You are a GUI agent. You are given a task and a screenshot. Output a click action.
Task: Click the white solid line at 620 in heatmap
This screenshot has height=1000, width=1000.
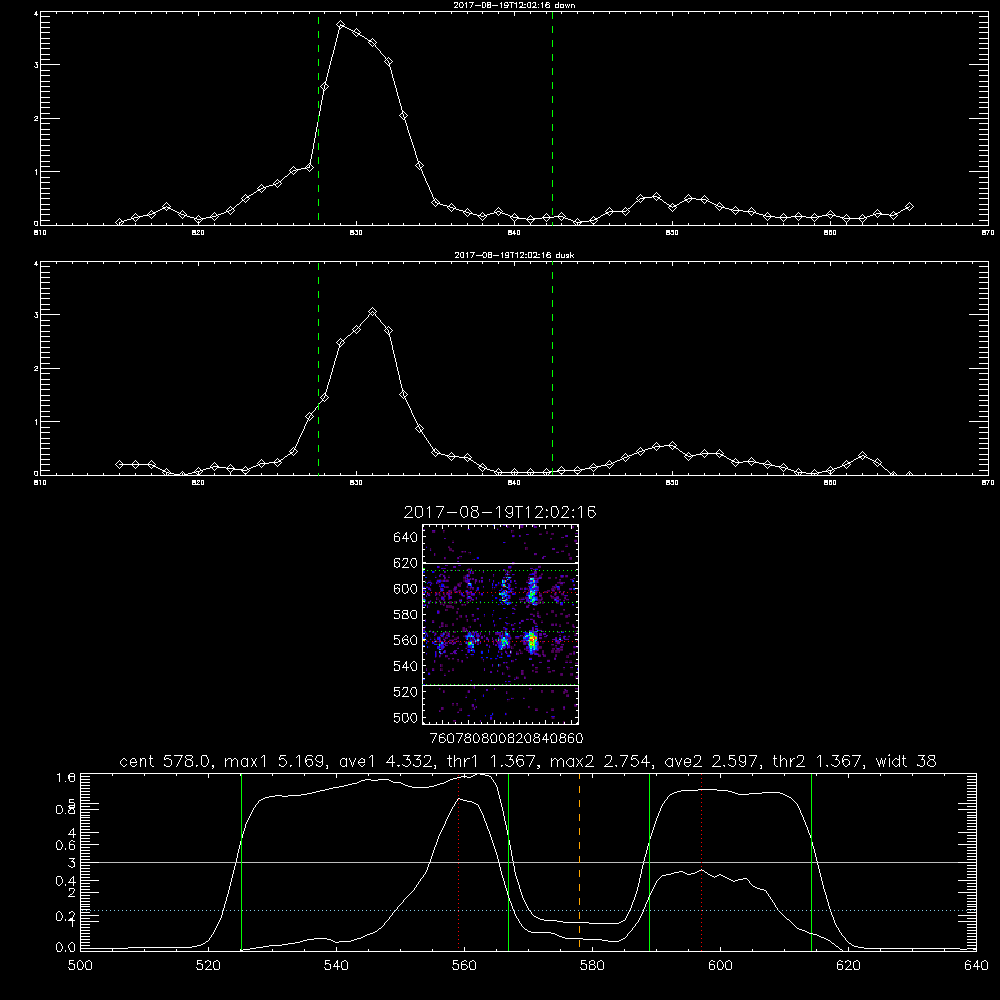(x=501, y=563)
